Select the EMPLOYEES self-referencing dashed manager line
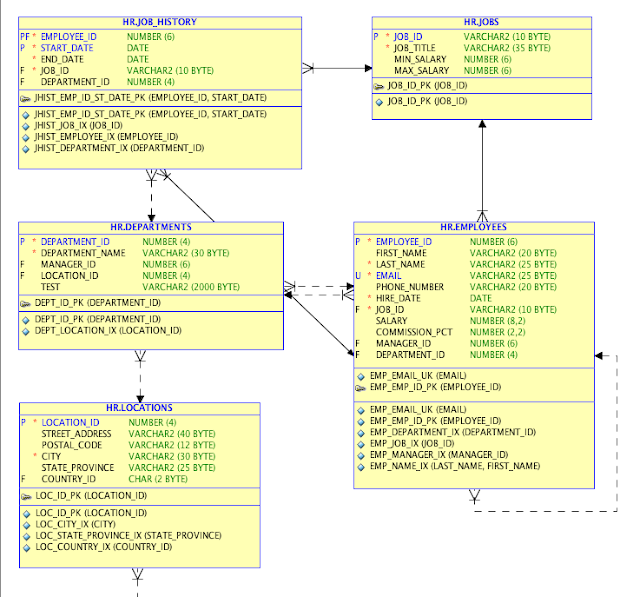Image resolution: width=640 pixels, height=597 pixels. point(617,433)
